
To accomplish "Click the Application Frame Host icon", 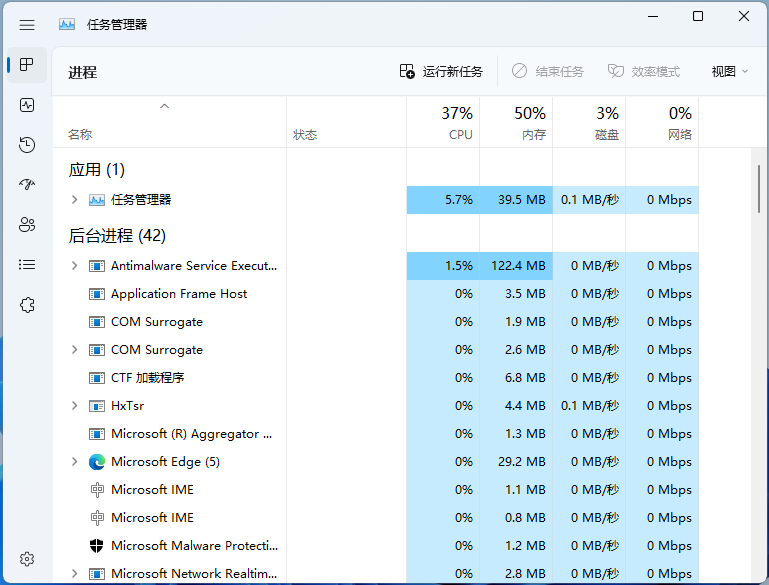I will 97,294.
